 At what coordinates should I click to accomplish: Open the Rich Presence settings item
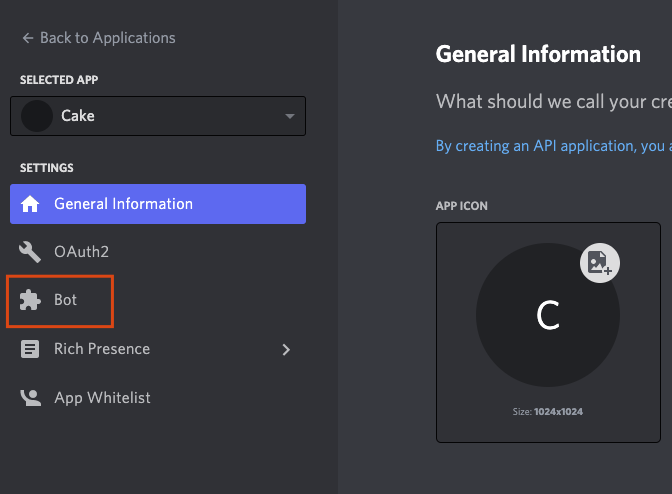tap(158, 349)
